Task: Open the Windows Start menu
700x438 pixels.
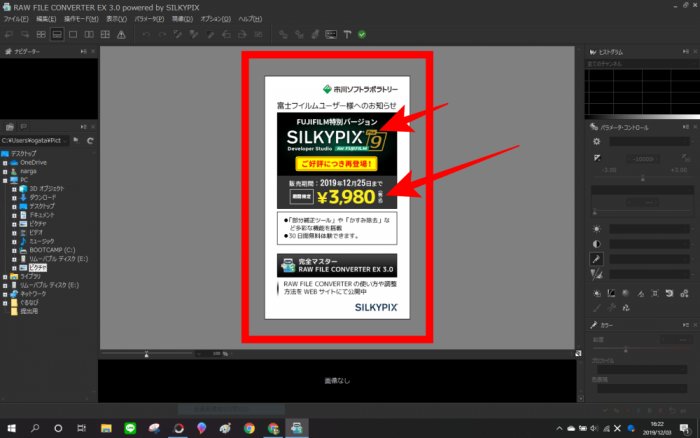Action: coord(11,429)
